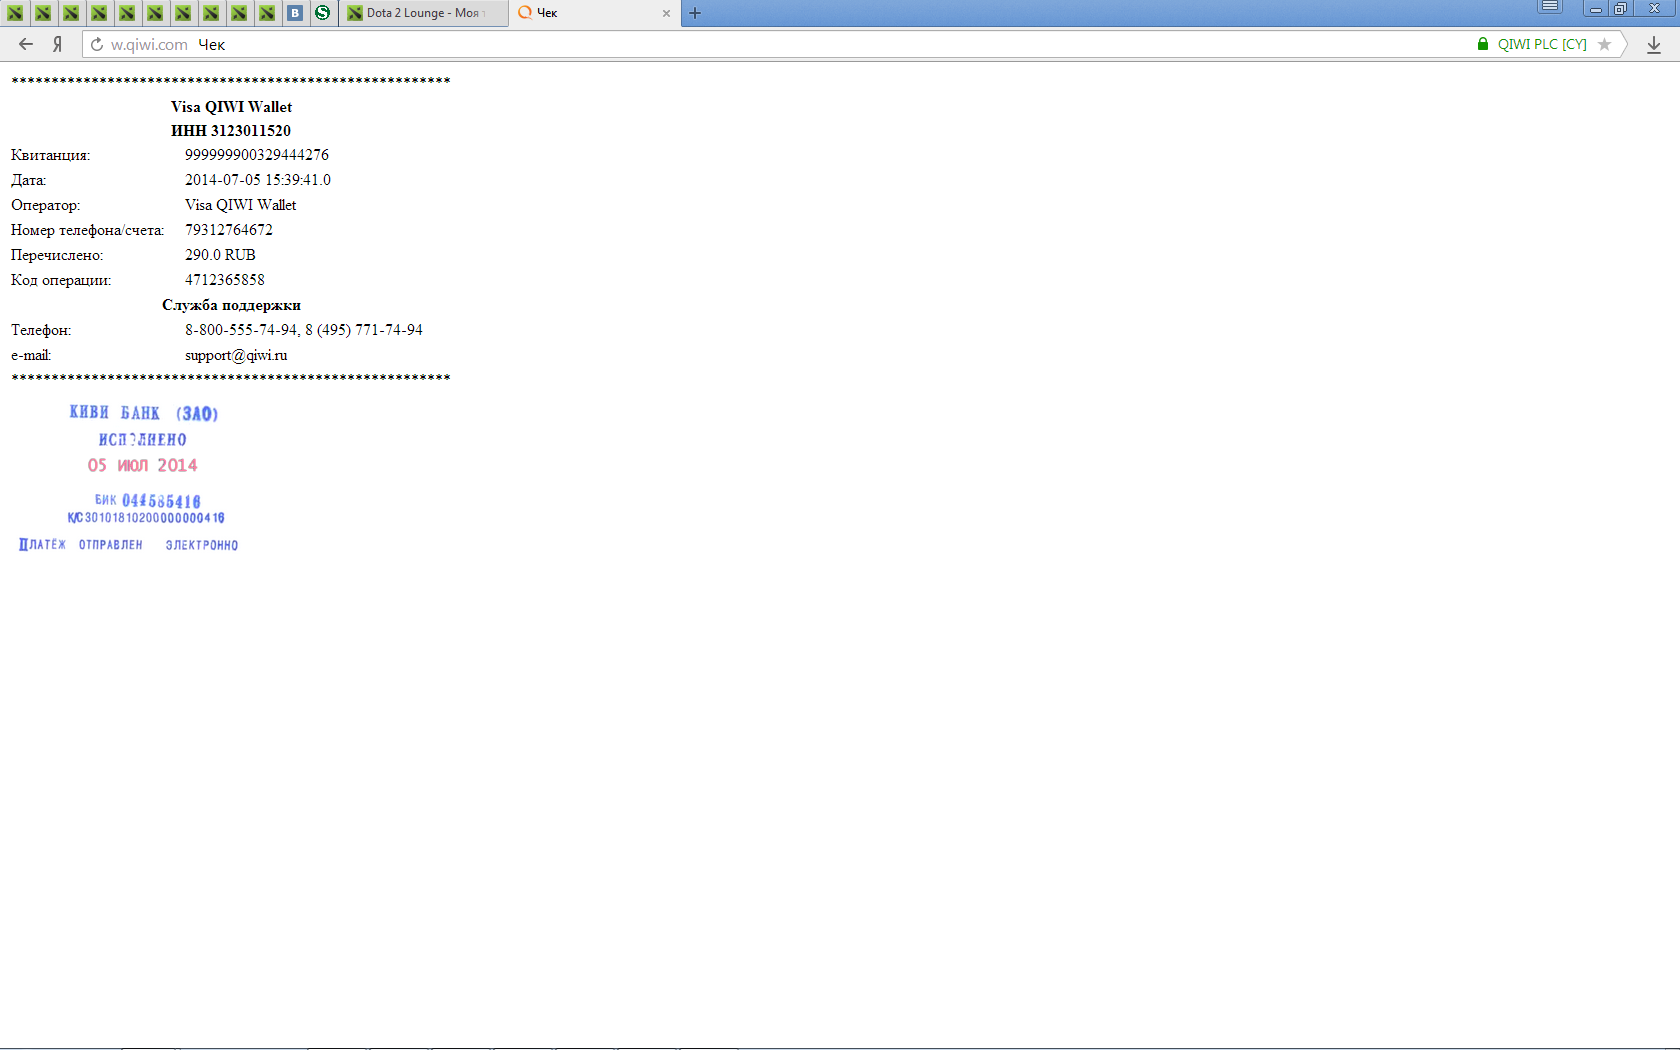Click the Оператор value Visa QIWI Wallet
The width and height of the screenshot is (1680, 1050).
pyautogui.click(x=241, y=205)
